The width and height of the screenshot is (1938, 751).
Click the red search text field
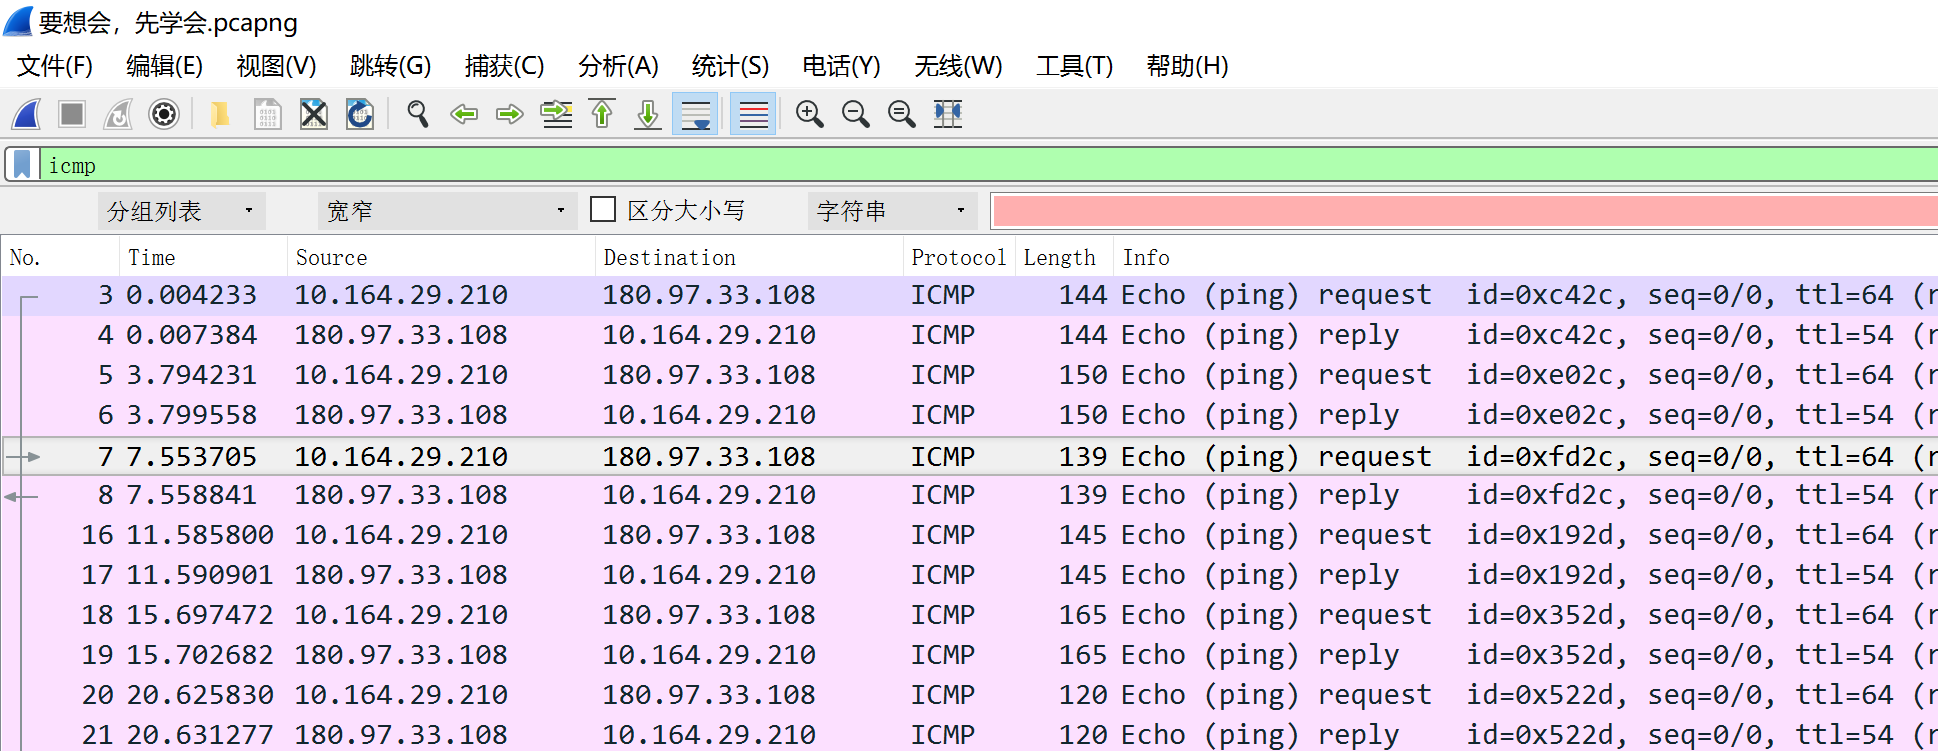click(1465, 211)
